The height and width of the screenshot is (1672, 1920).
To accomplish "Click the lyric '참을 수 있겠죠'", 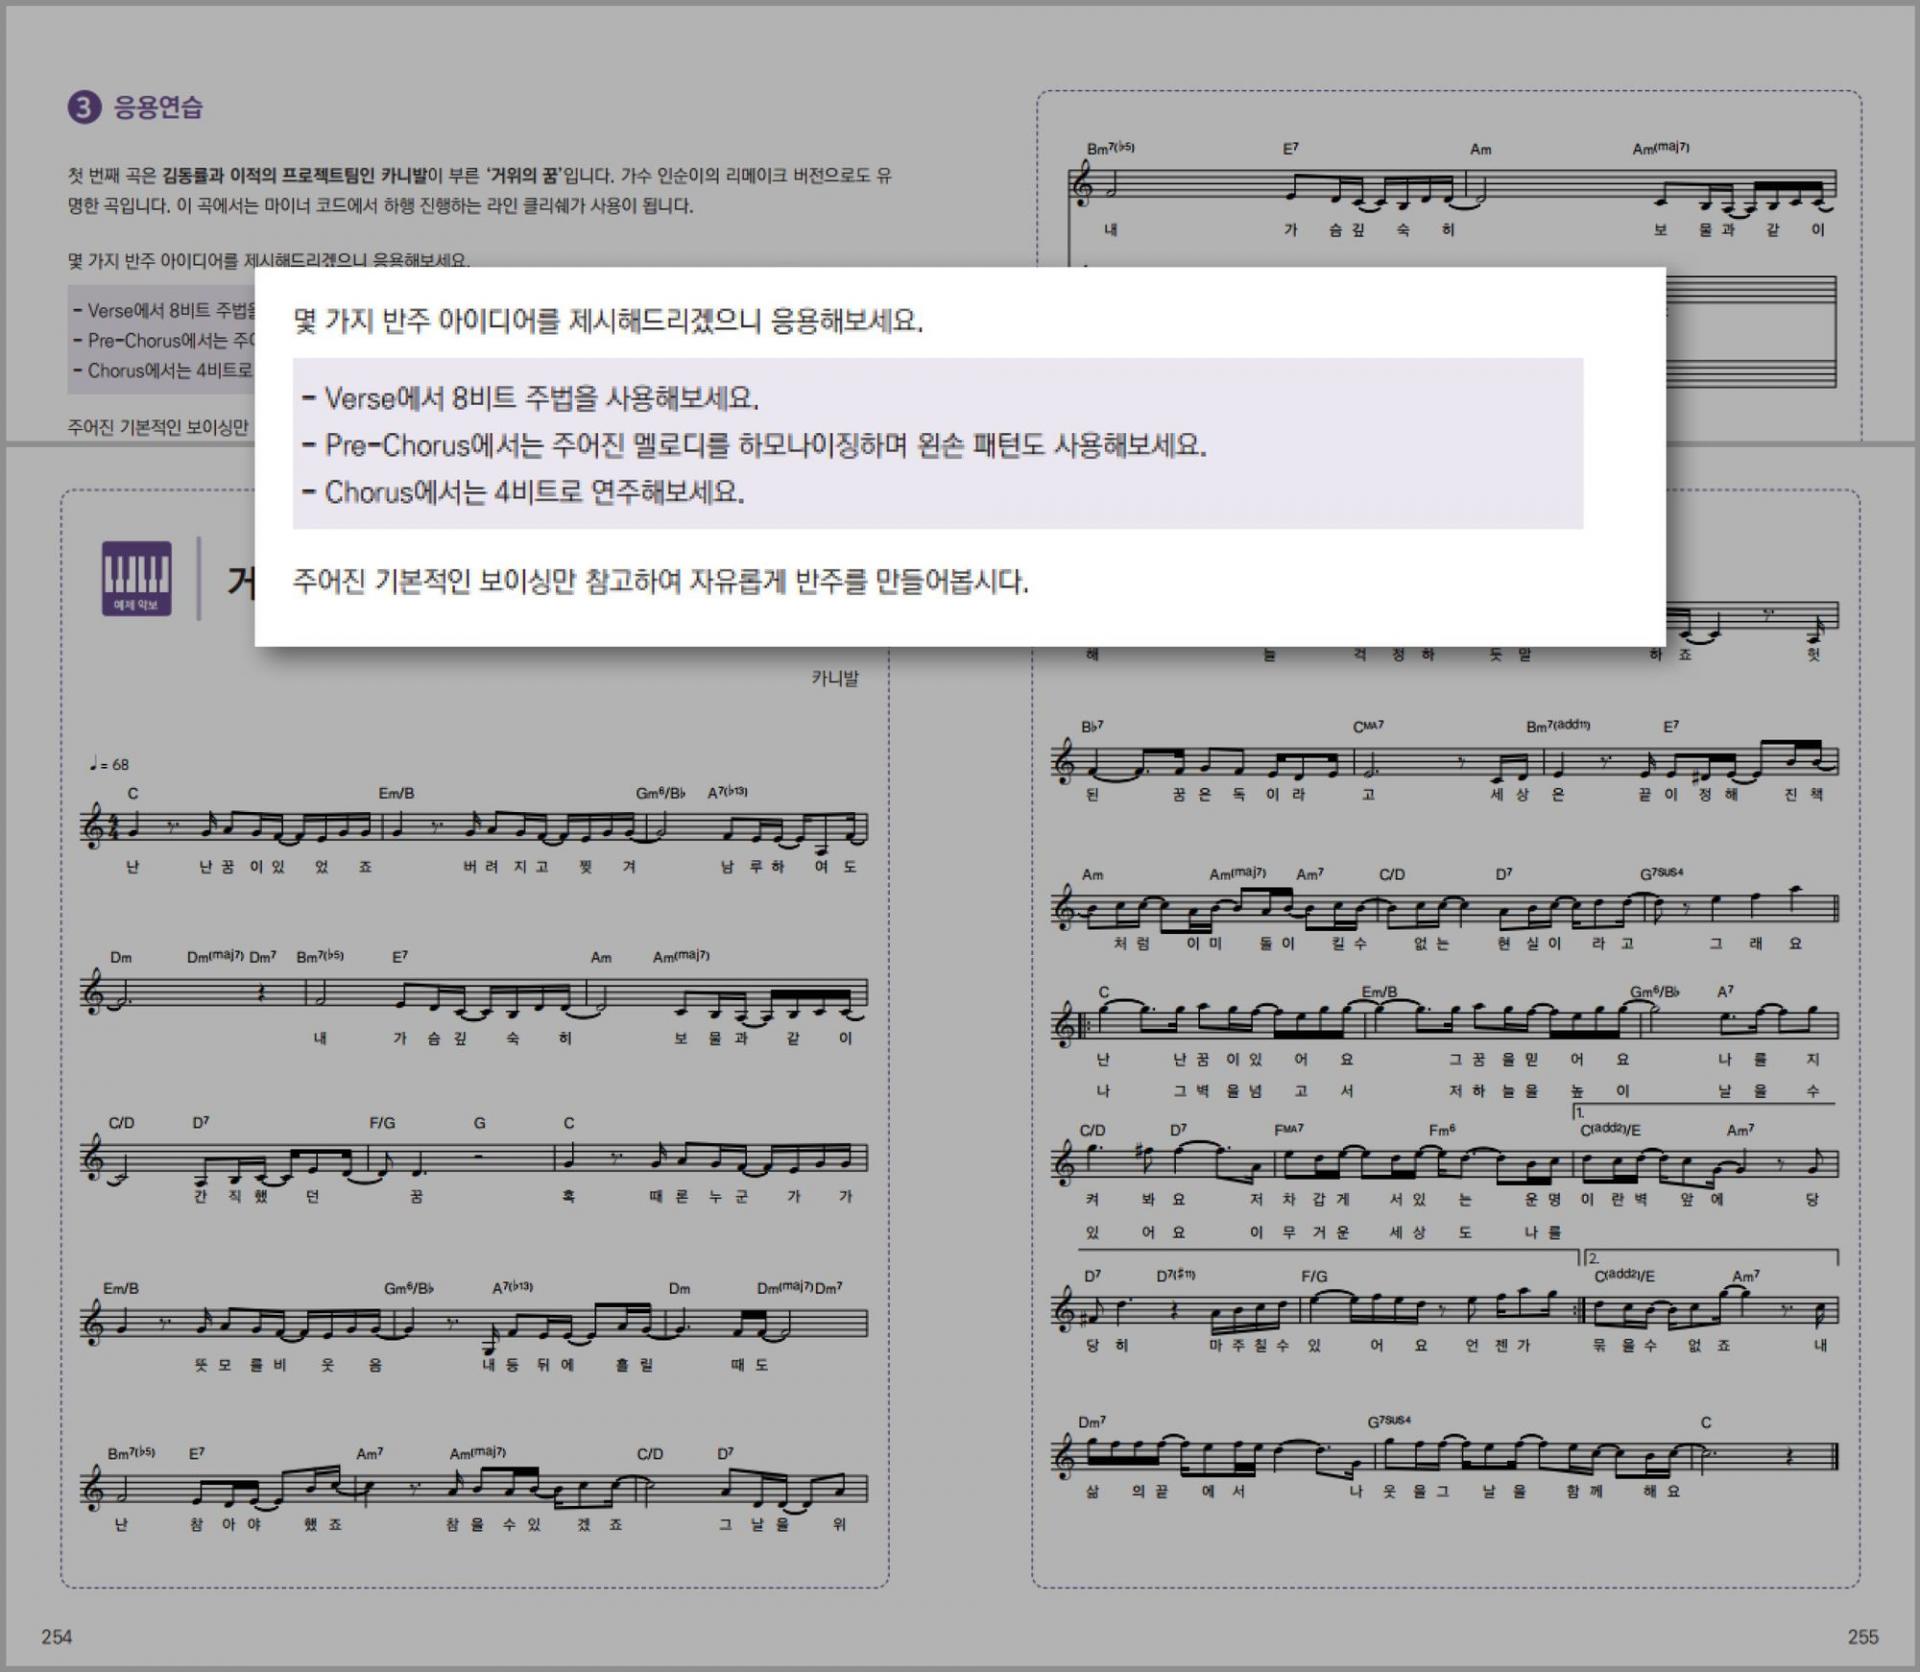I will (534, 1525).
